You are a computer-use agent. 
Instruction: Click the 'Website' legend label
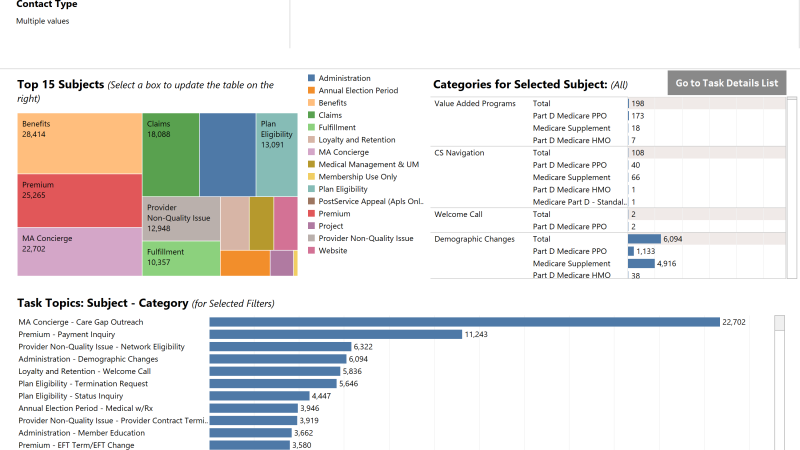click(333, 251)
